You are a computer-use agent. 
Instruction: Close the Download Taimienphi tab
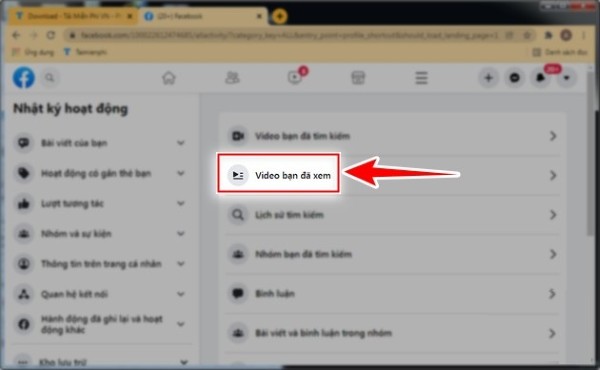[x=130, y=16]
